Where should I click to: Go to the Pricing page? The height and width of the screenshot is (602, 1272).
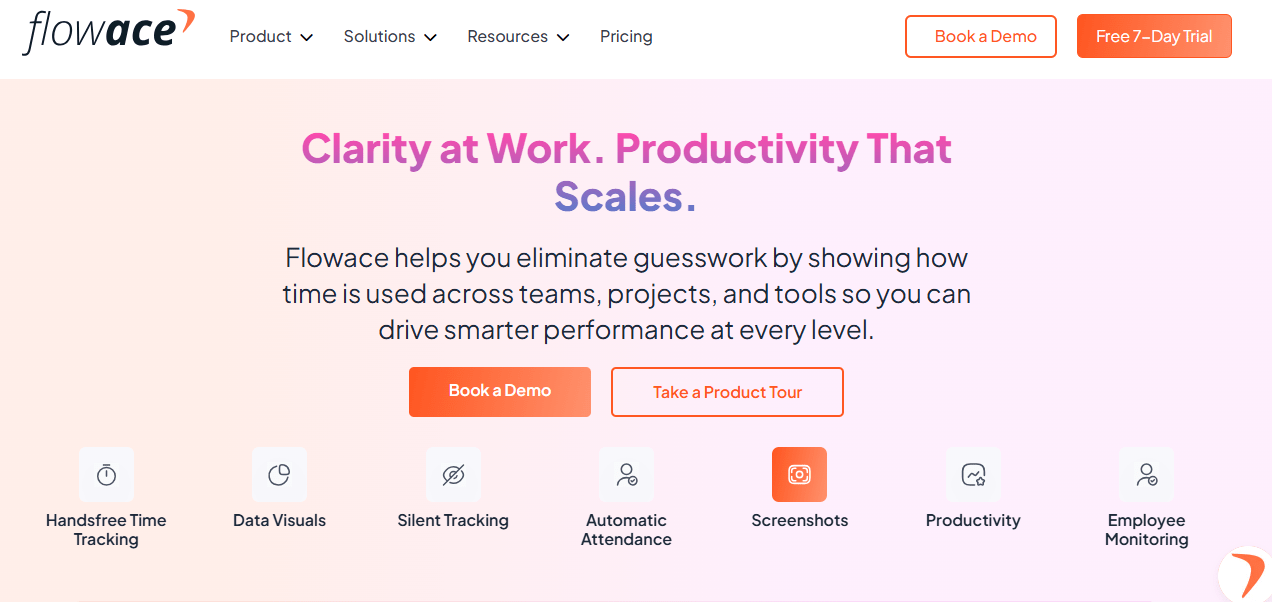(x=626, y=37)
